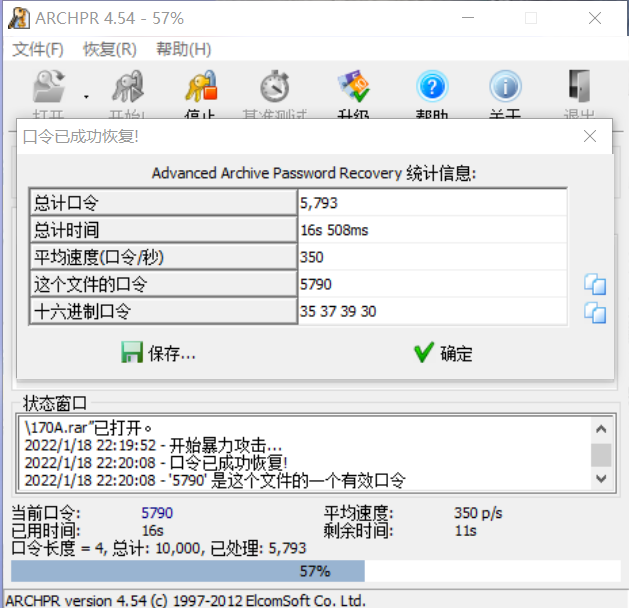Click the statistics heading in dialog
The image size is (629, 608).
click(314, 173)
